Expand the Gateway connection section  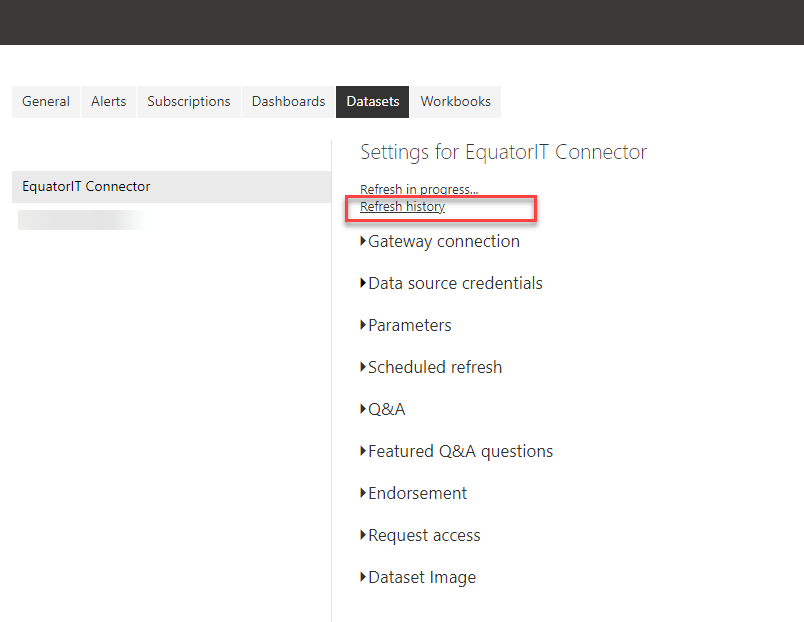[443, 241]
